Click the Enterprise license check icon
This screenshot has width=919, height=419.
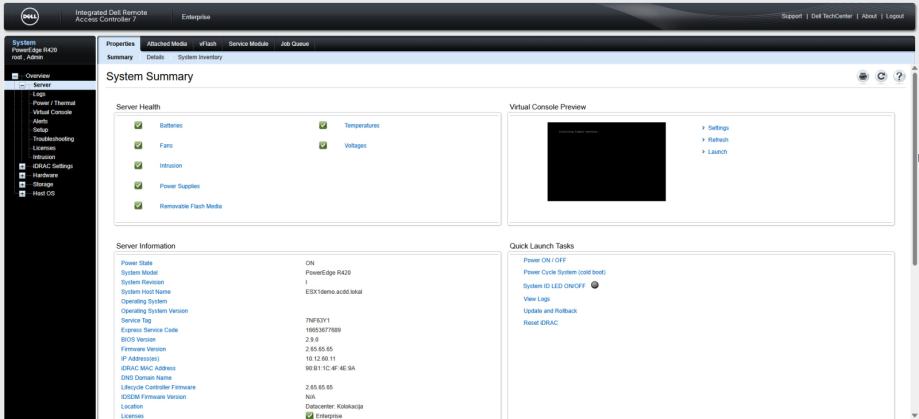coord(309,415)
